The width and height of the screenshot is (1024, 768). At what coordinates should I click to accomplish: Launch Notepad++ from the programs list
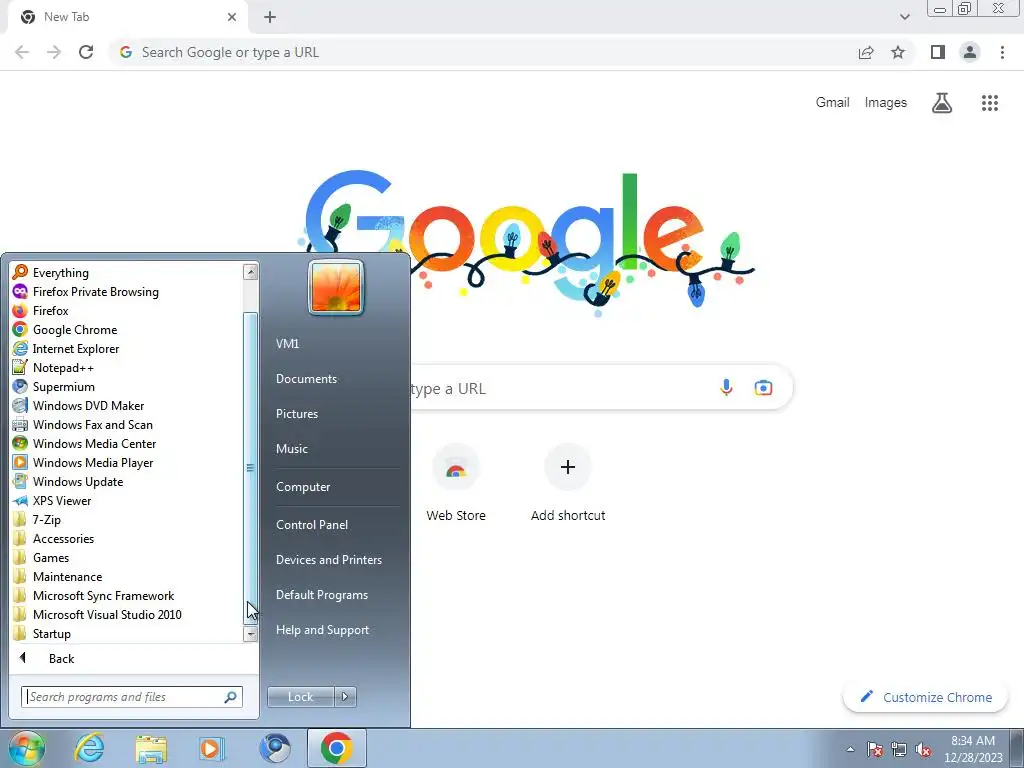[x=54, y=367]
